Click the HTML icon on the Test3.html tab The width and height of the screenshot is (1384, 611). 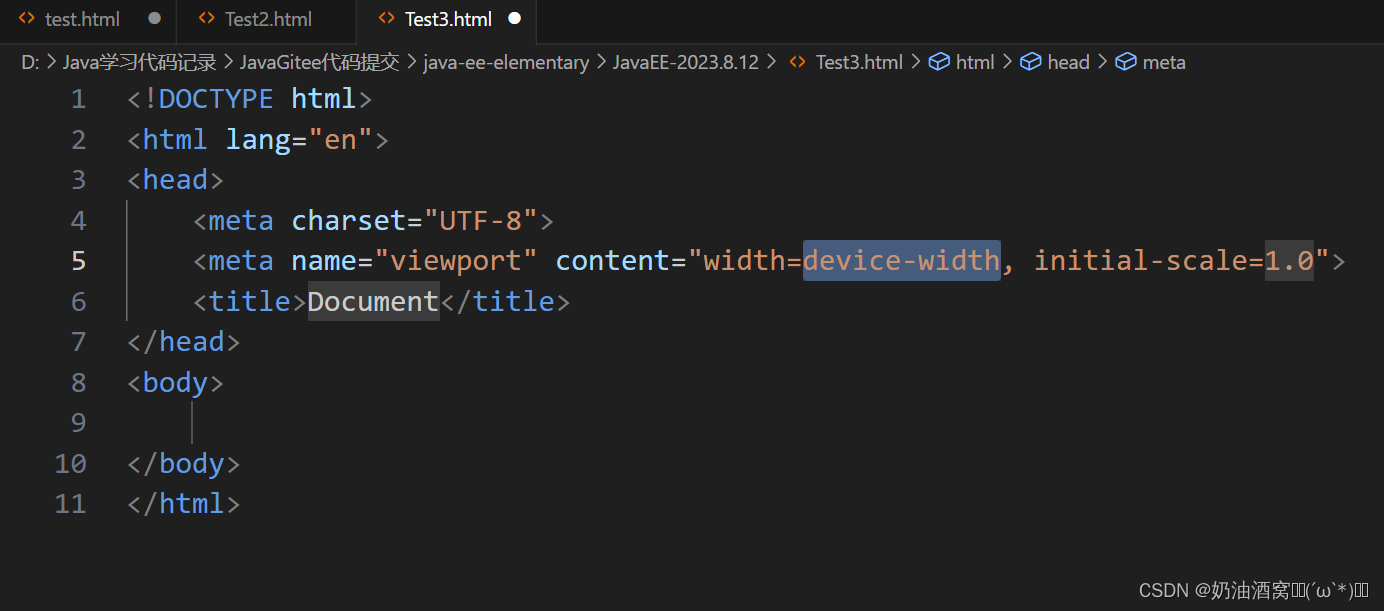coord(388,18)
